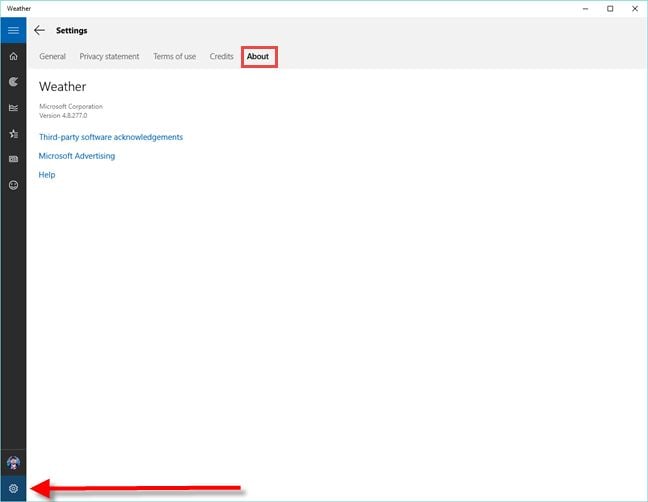Open the hamburger navigation menu
This screenshot has width=648, height=502.
(x=13, y=30)
